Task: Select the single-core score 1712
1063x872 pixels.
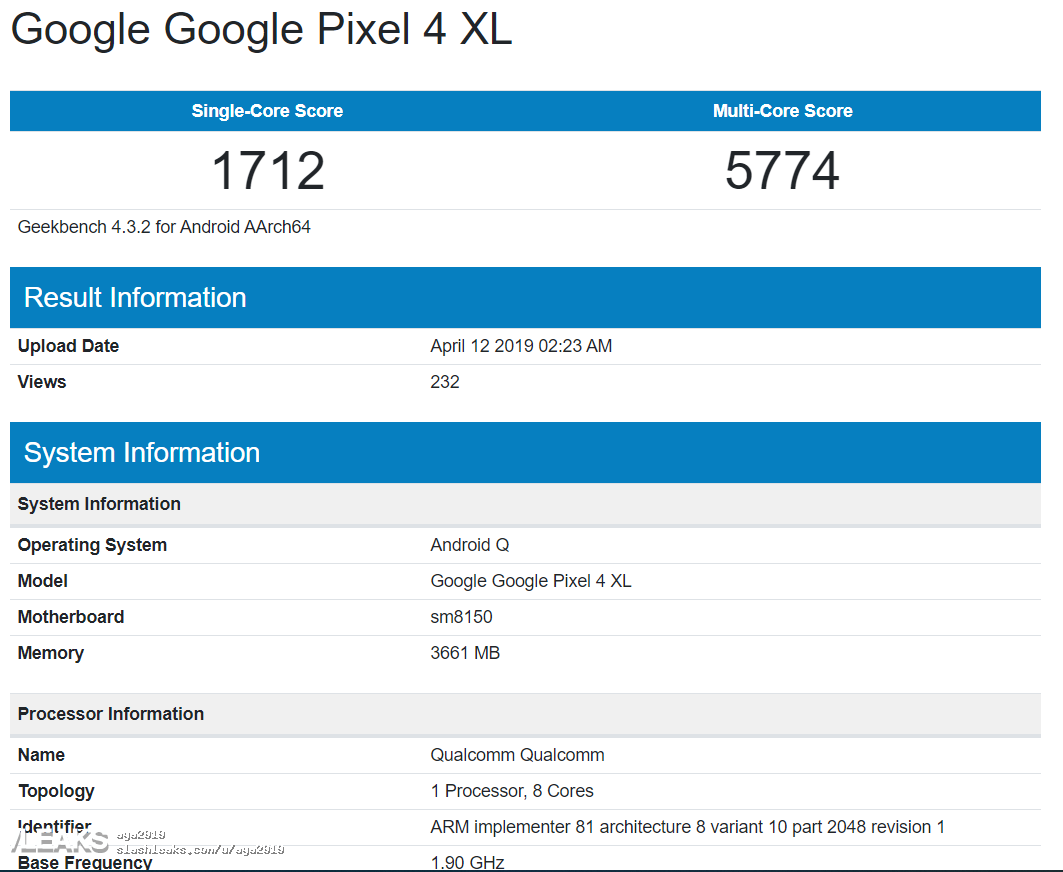Action: click(268, 171)
